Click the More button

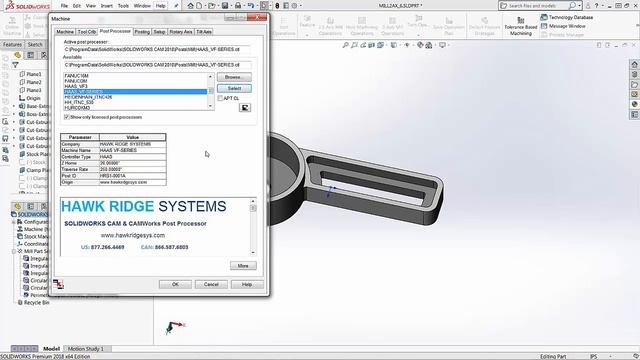click(243, 266)
